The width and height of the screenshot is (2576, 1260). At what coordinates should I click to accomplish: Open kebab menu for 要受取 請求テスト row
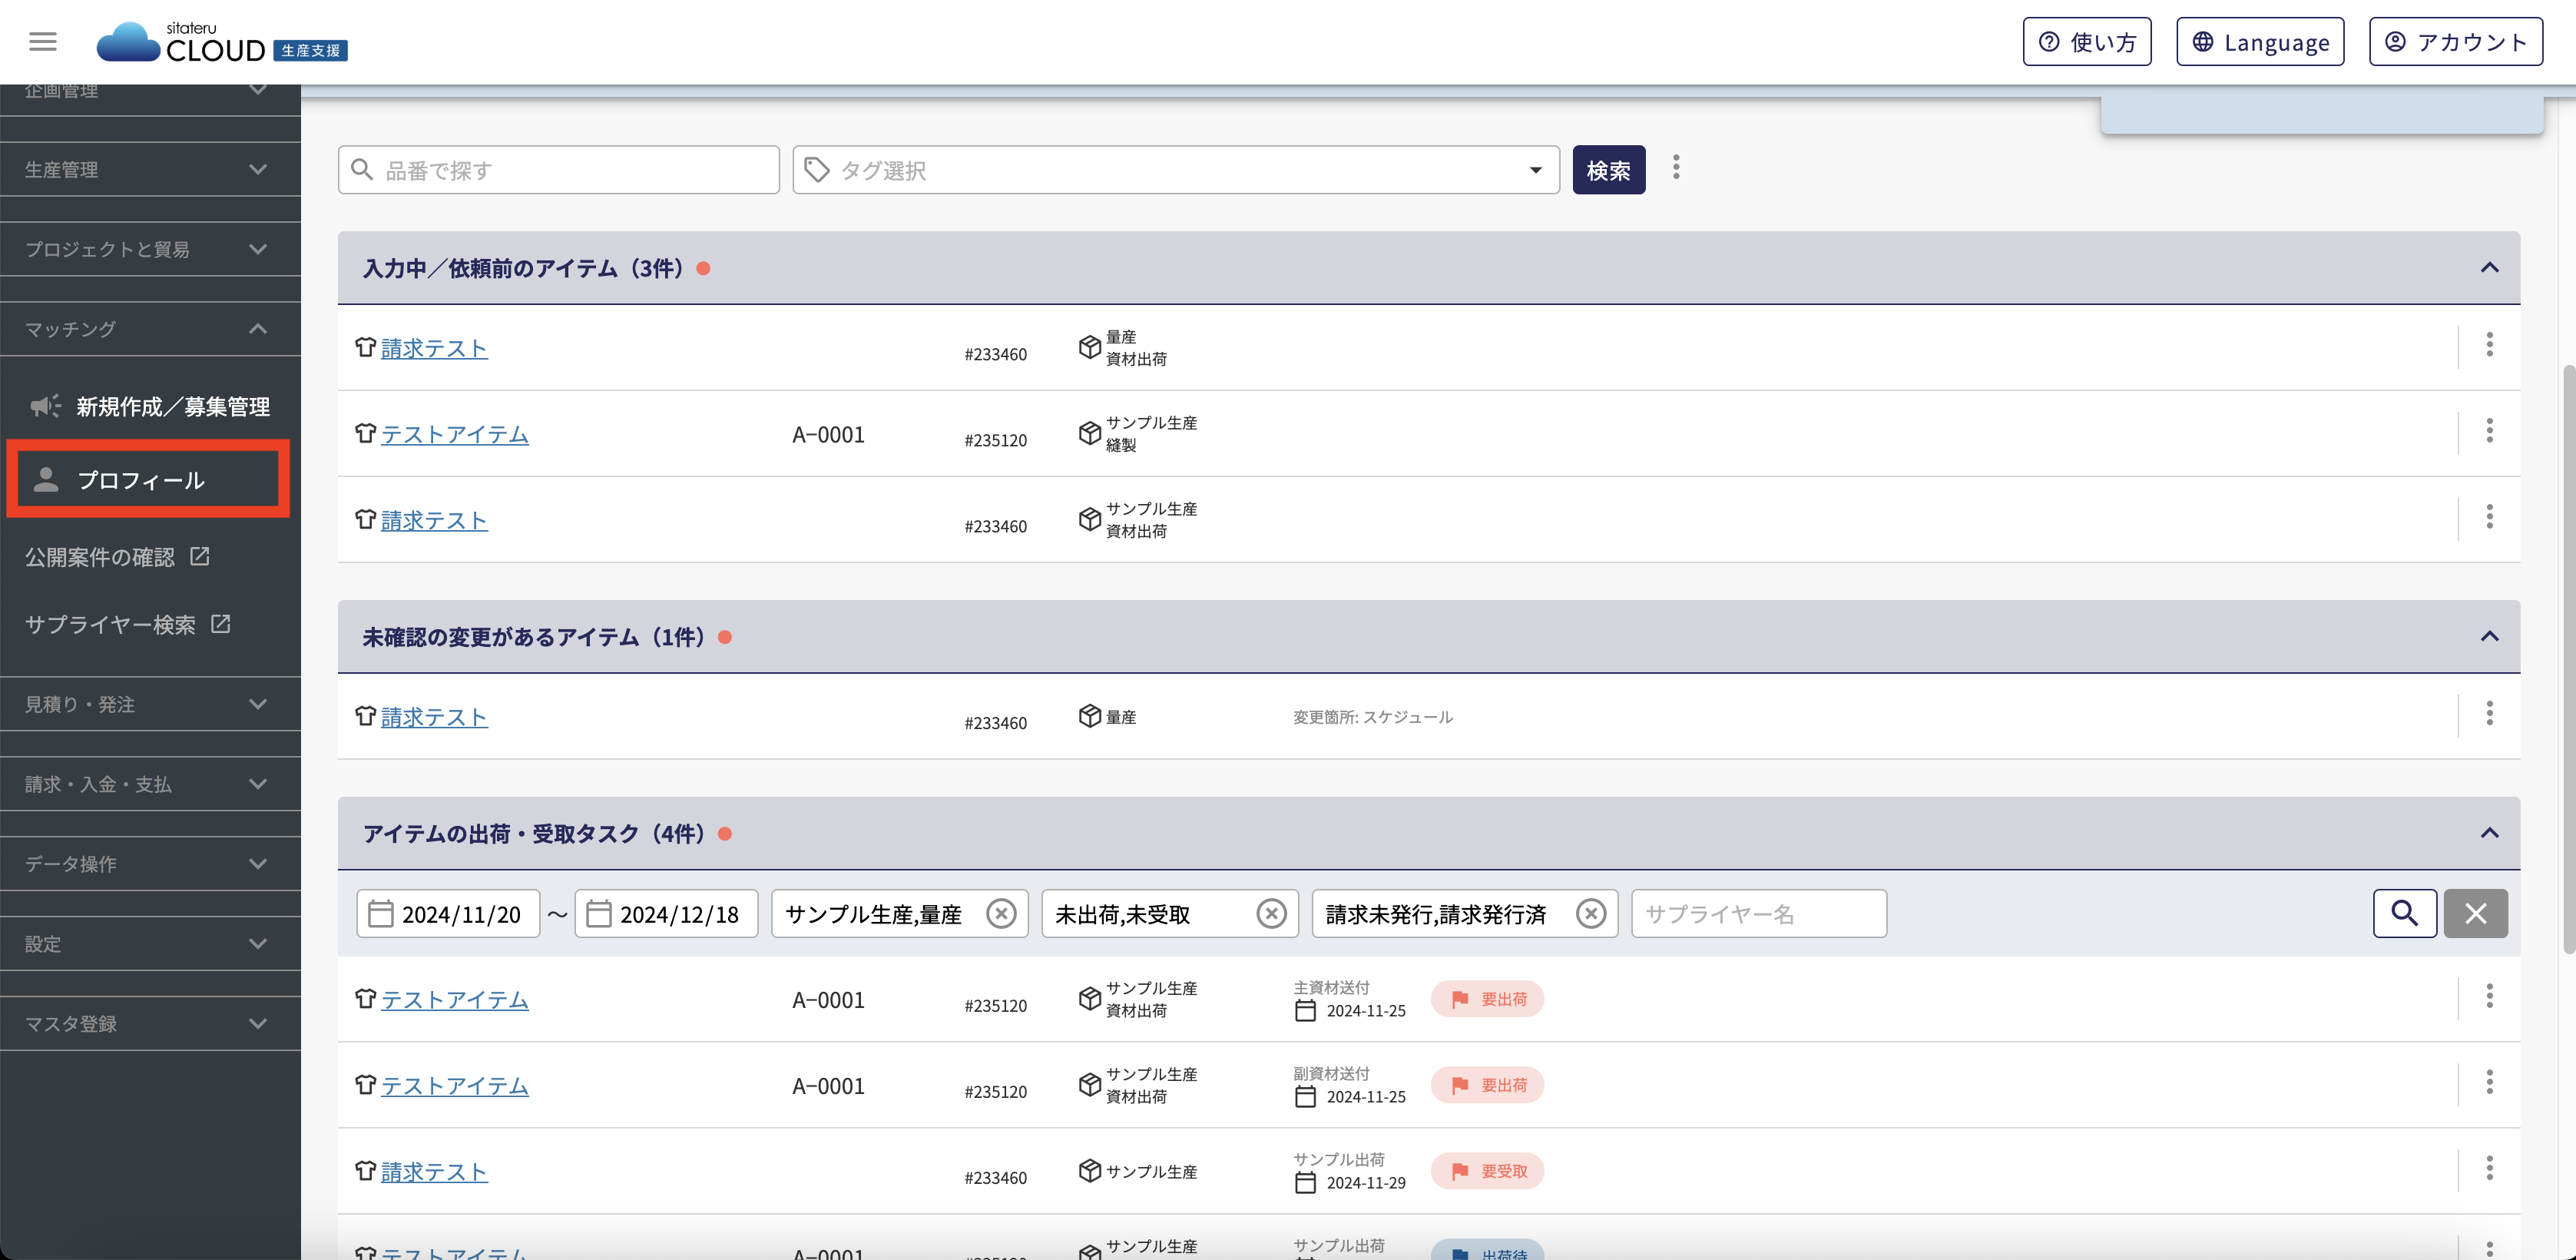[2489, 1168]
